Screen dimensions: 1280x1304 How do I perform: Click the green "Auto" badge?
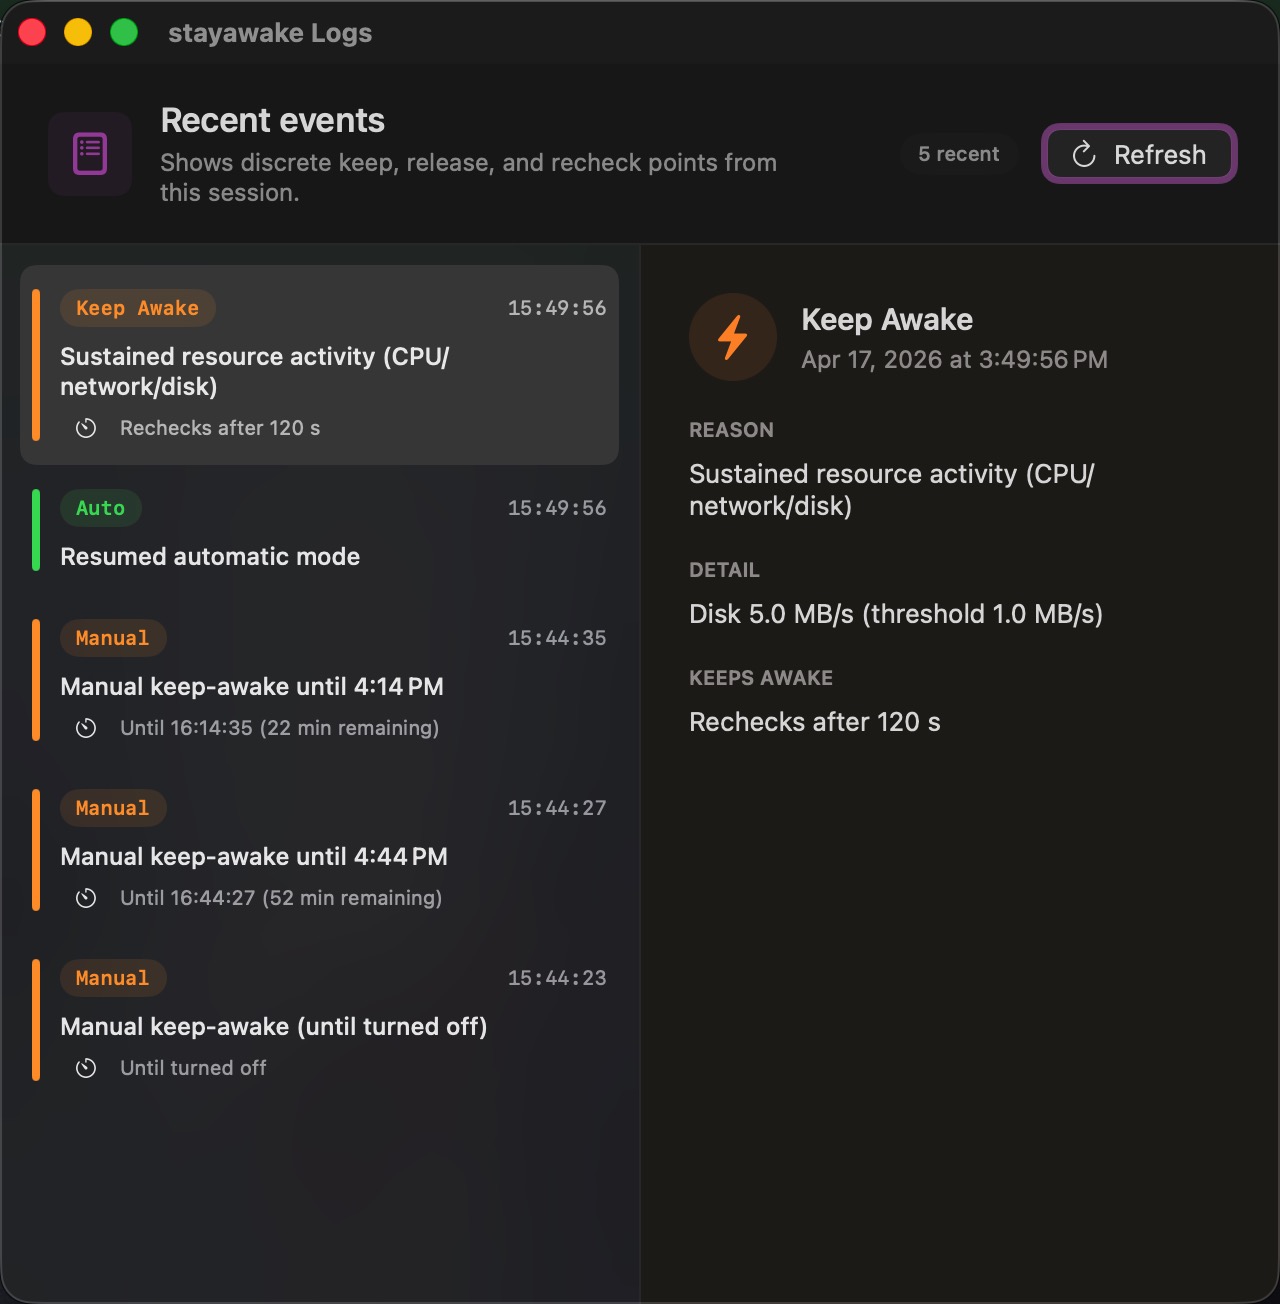[x=100, y=508]
